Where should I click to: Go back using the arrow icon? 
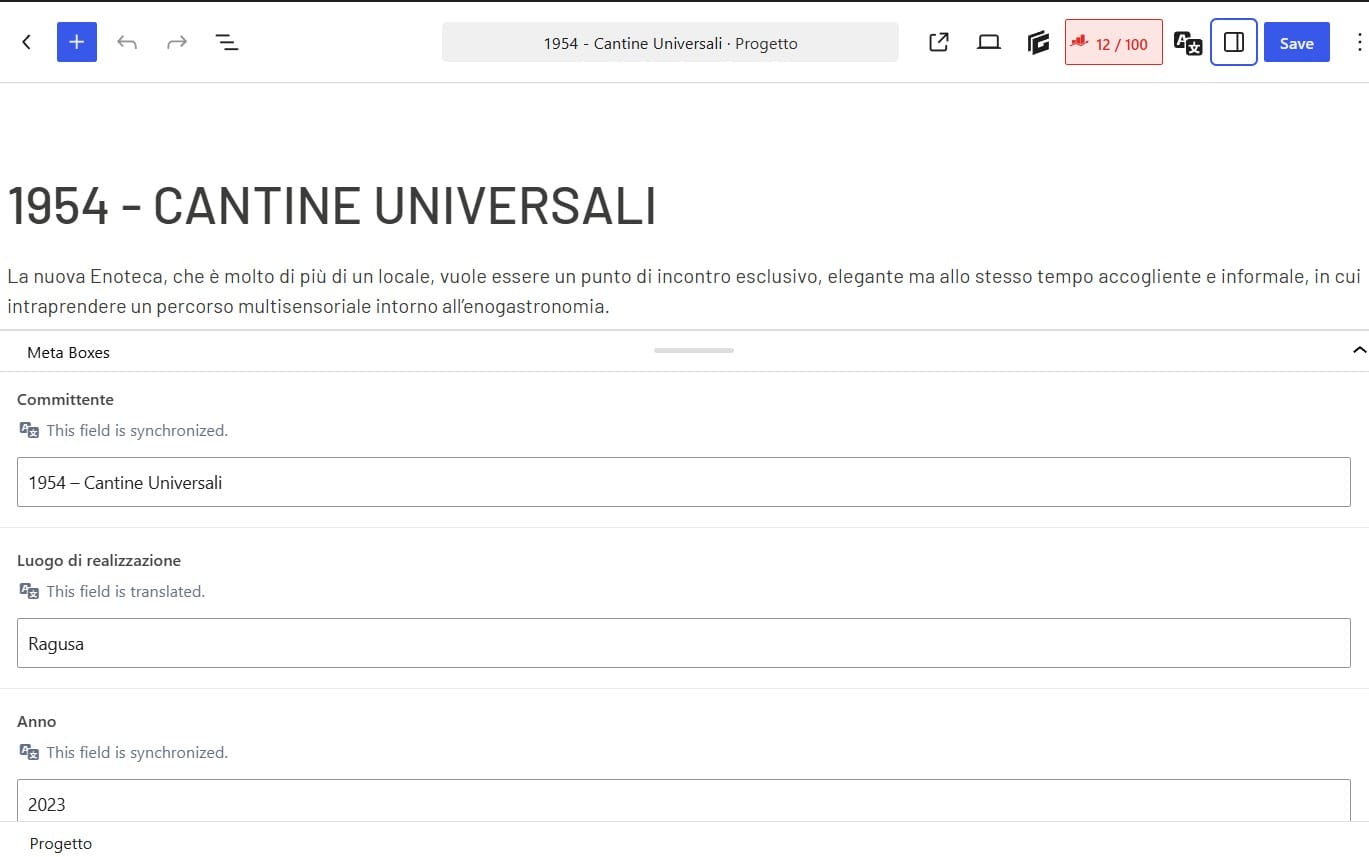[27, 42]
